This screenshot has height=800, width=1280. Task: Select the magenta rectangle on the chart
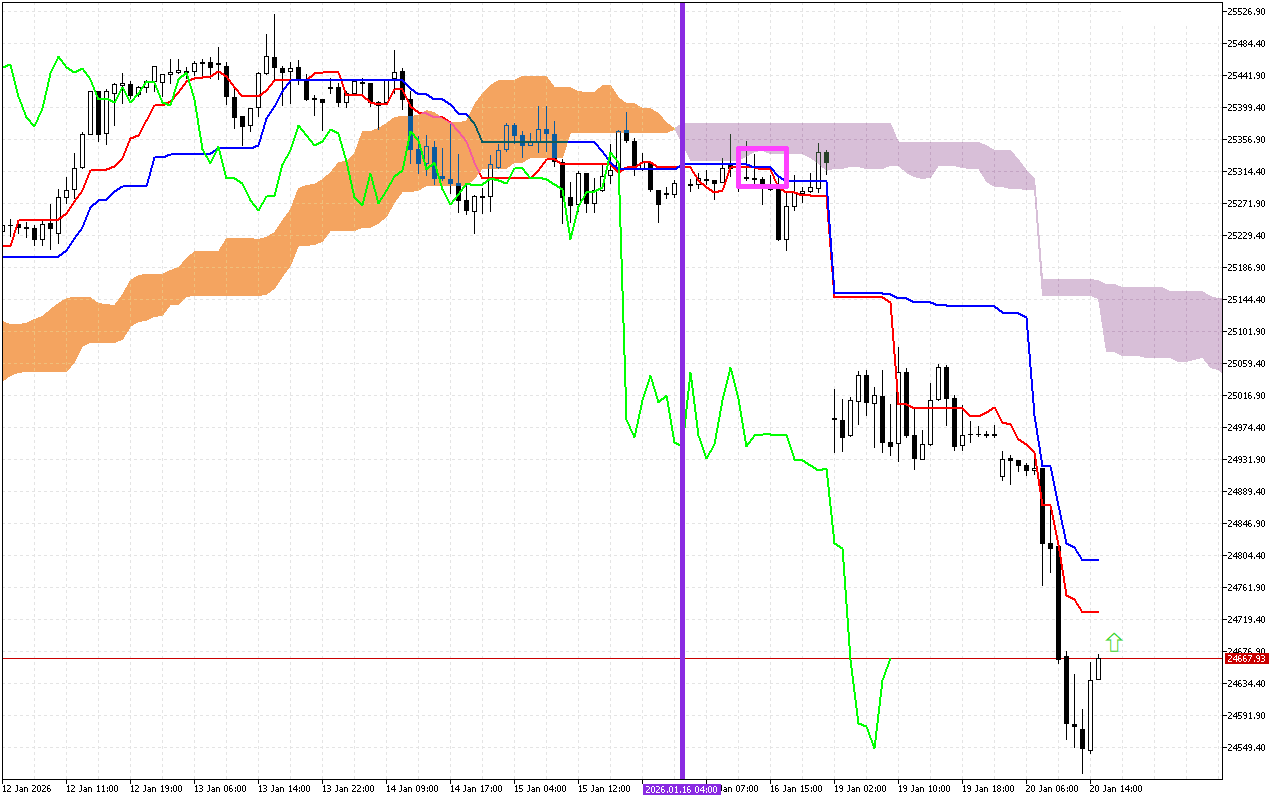click(762, 149)
